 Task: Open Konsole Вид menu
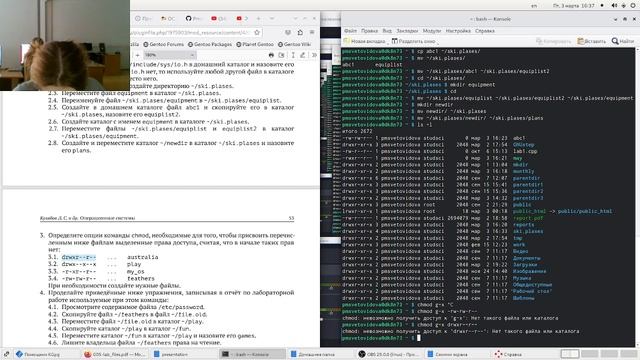(x=387, y=31)
